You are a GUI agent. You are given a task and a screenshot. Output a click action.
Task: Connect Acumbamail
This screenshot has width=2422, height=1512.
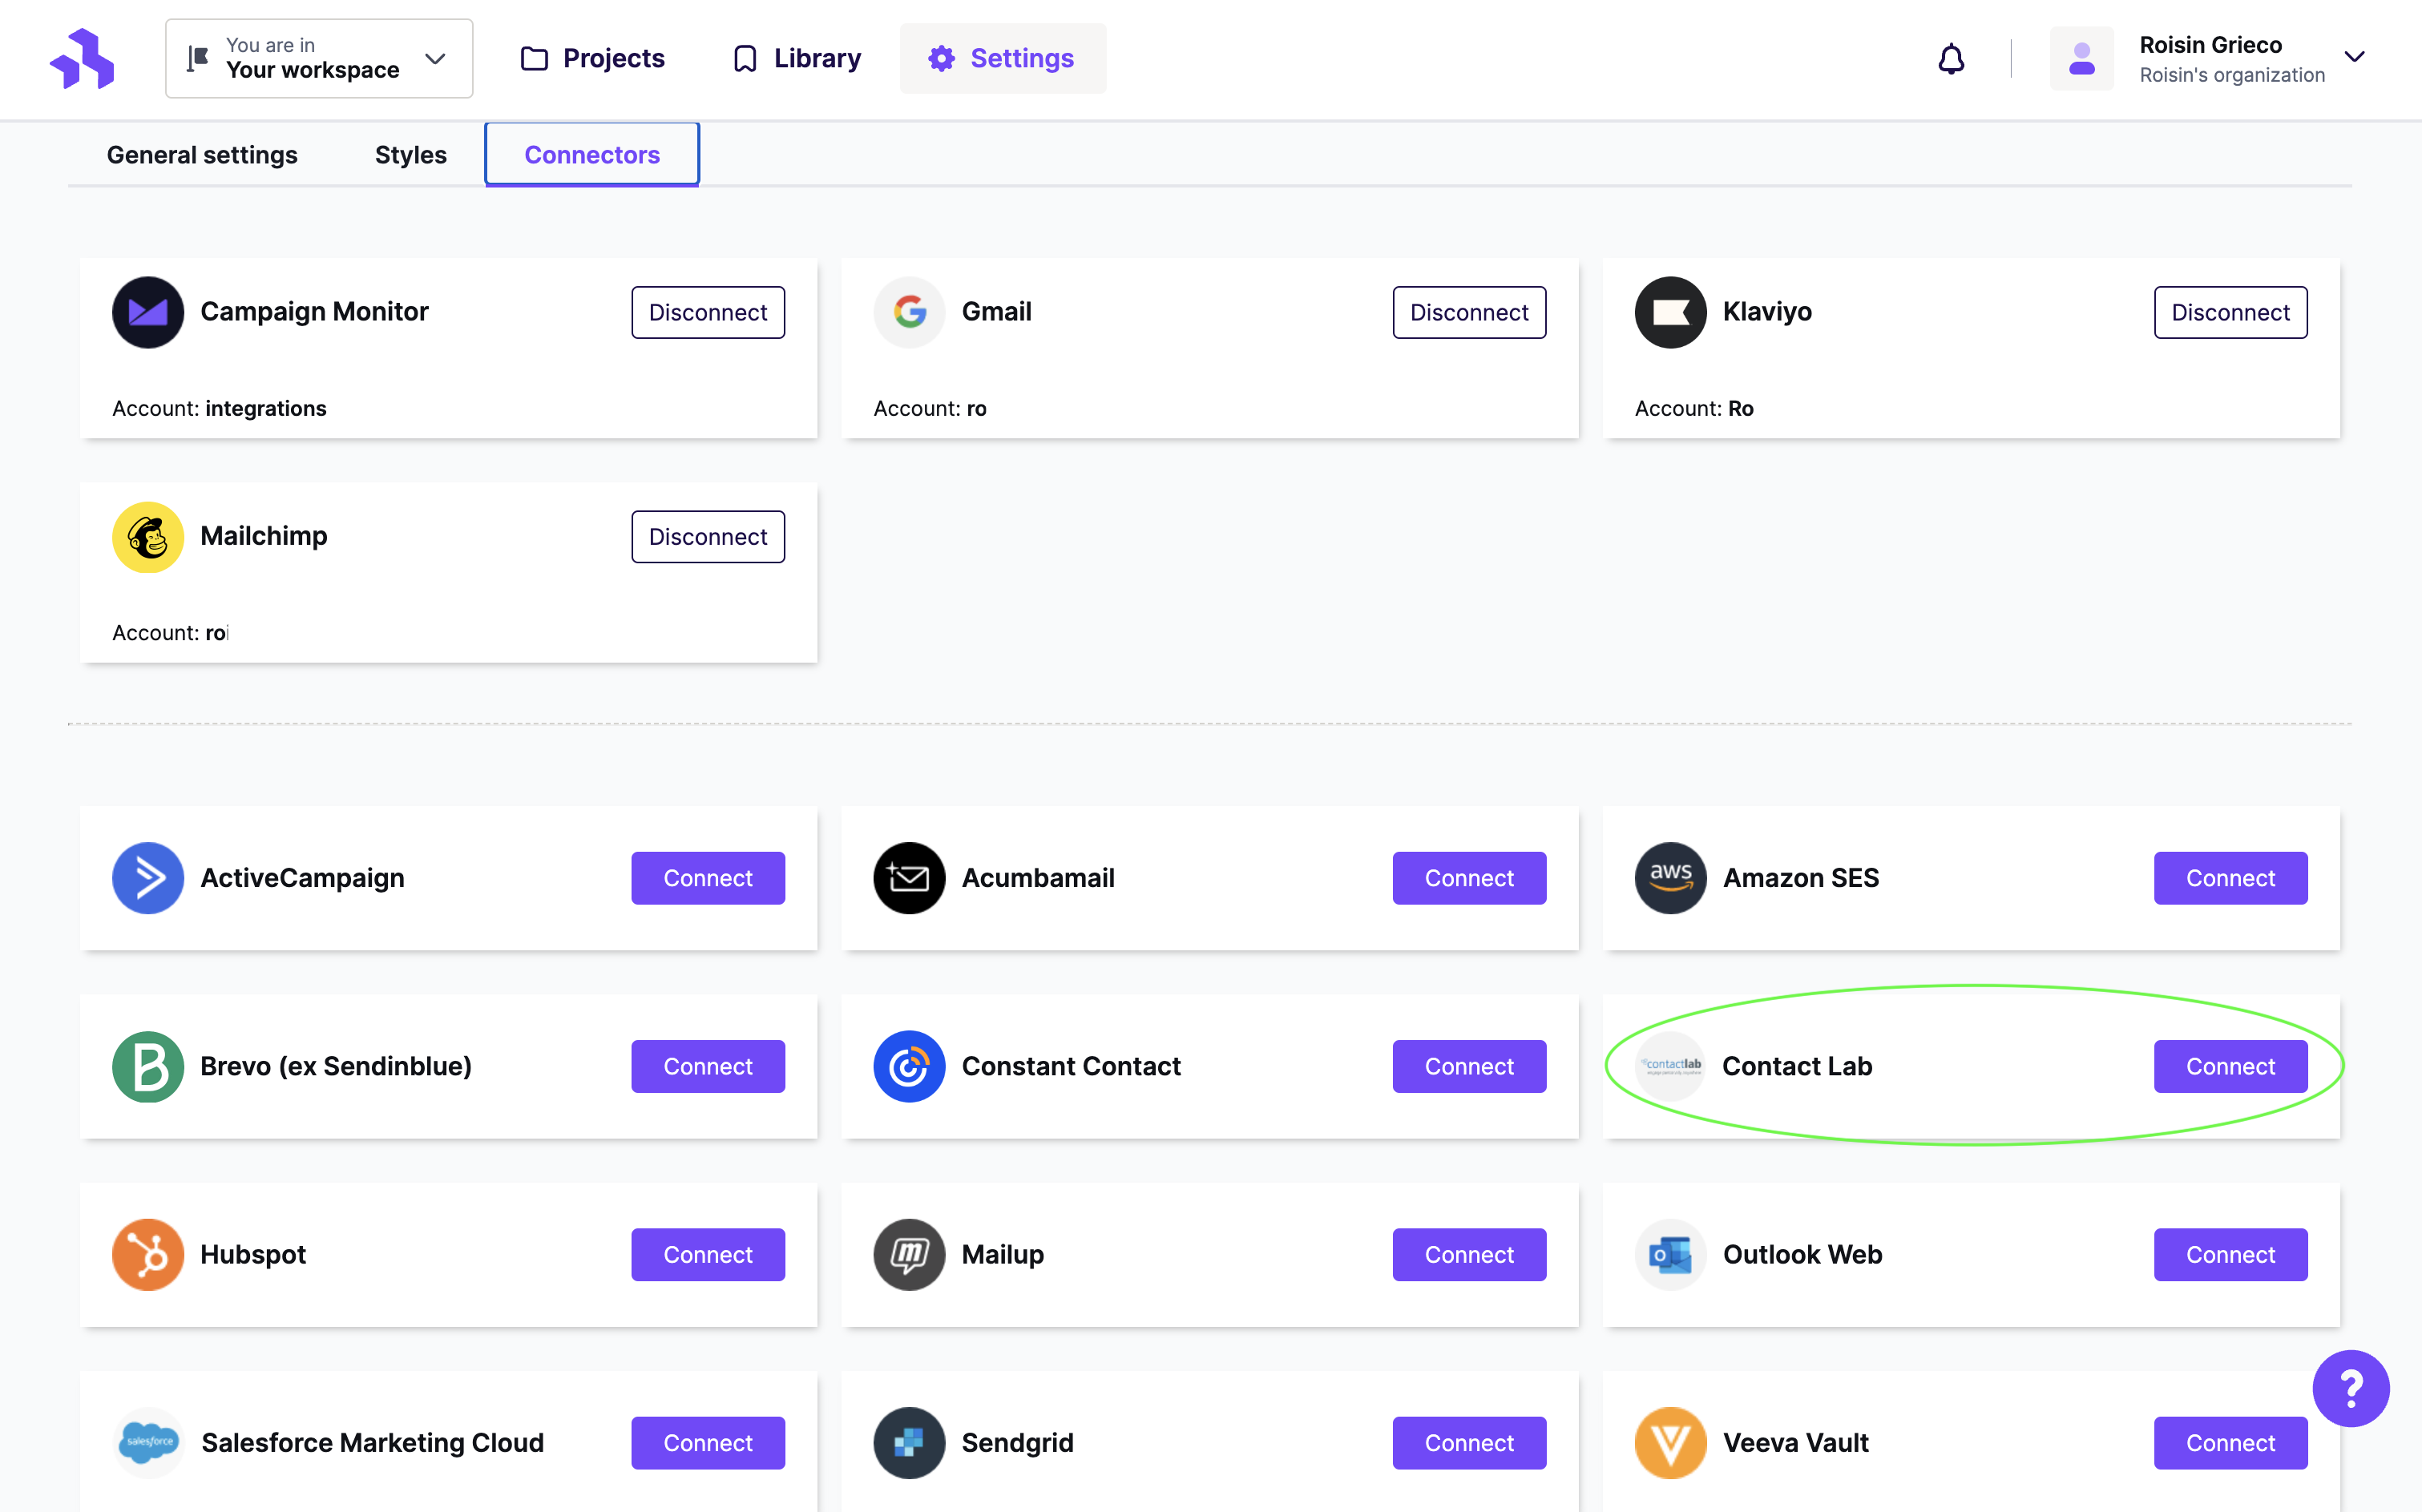[1469, 878]
